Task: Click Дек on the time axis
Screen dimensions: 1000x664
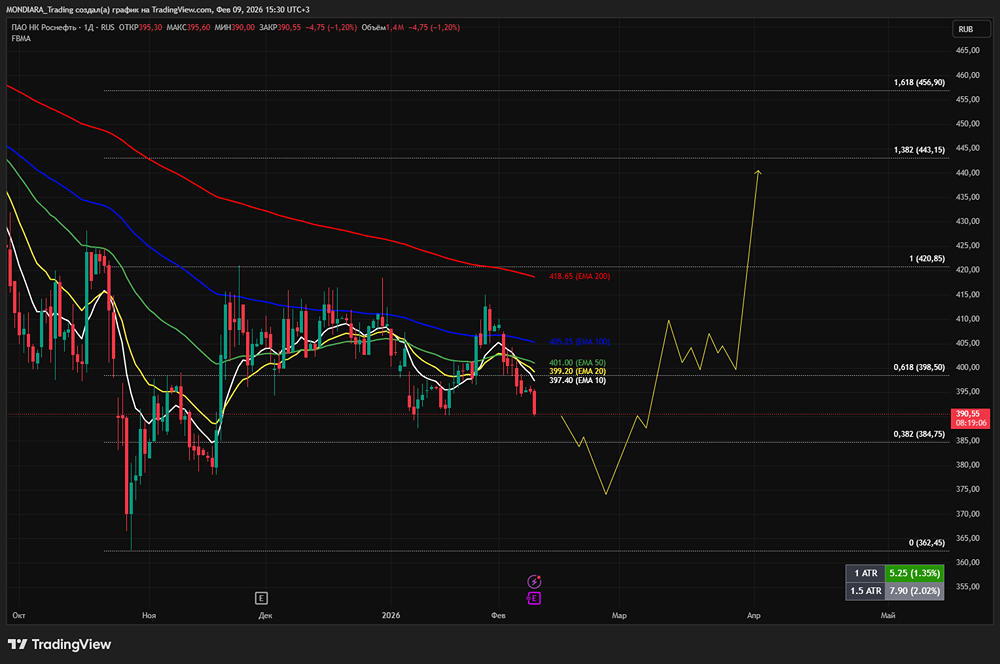Action: pyautogui.click(x=265, y=616)
